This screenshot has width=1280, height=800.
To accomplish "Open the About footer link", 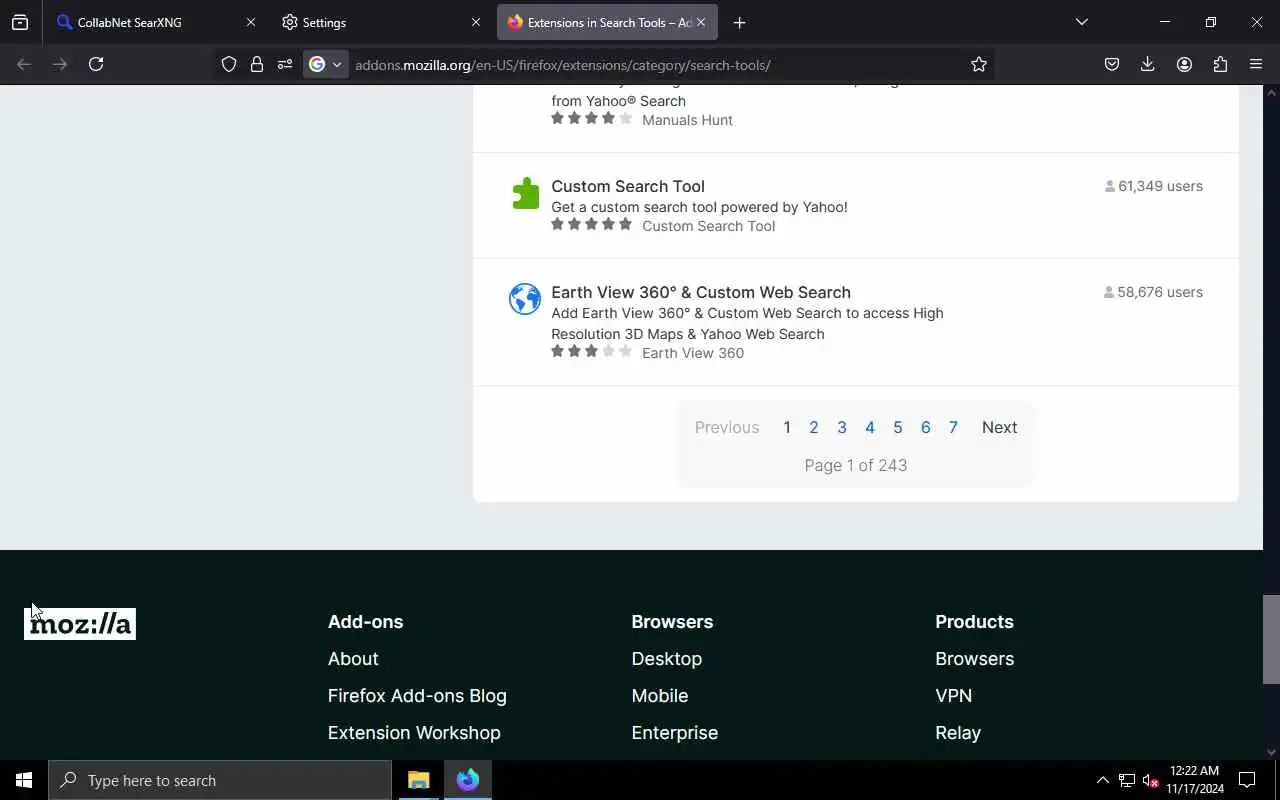I will (353, 659).
